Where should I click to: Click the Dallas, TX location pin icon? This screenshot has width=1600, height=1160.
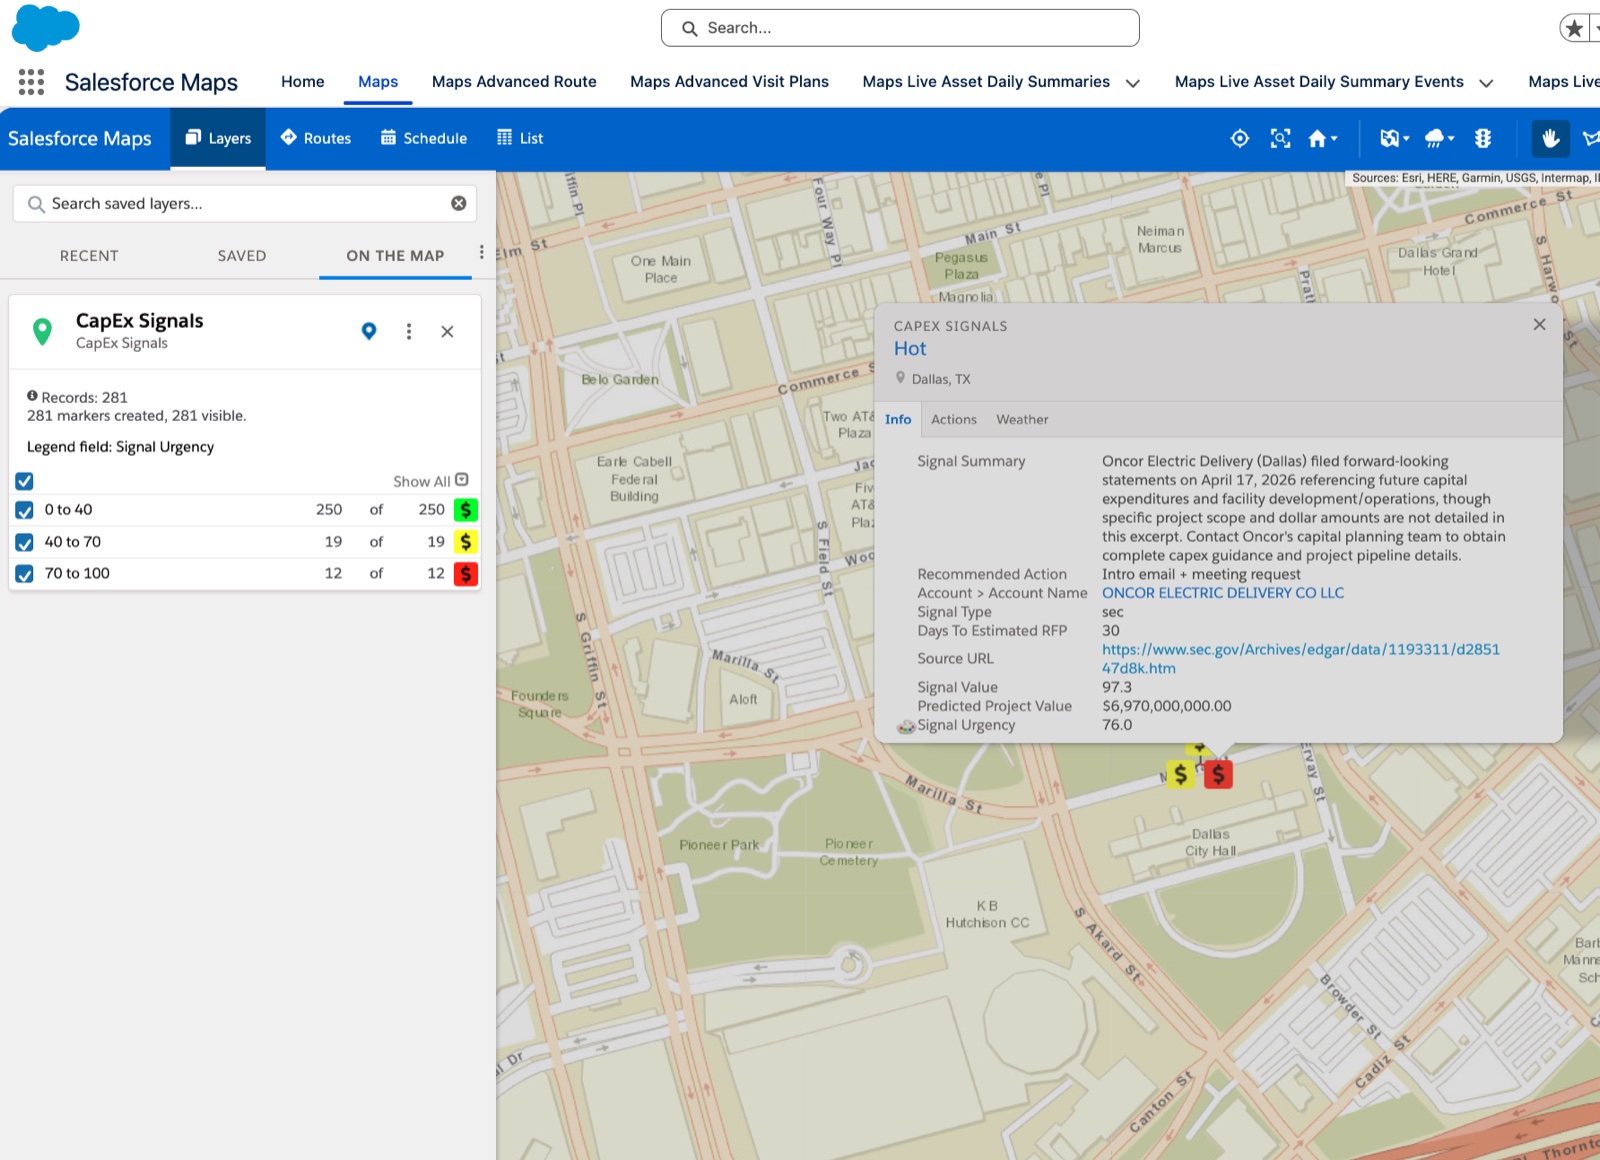point(900,378)
